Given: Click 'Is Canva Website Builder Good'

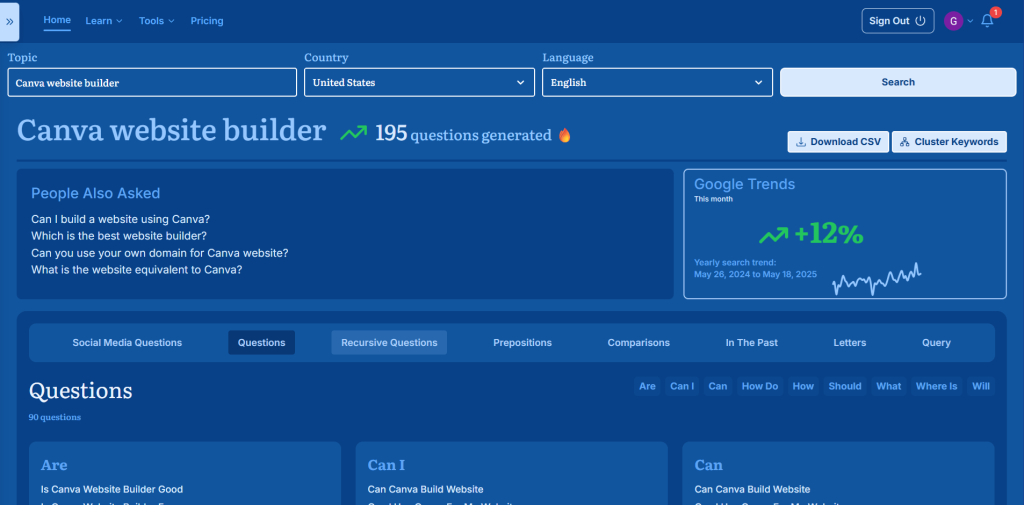Looking at the screenshot, I should coord(112,489).
